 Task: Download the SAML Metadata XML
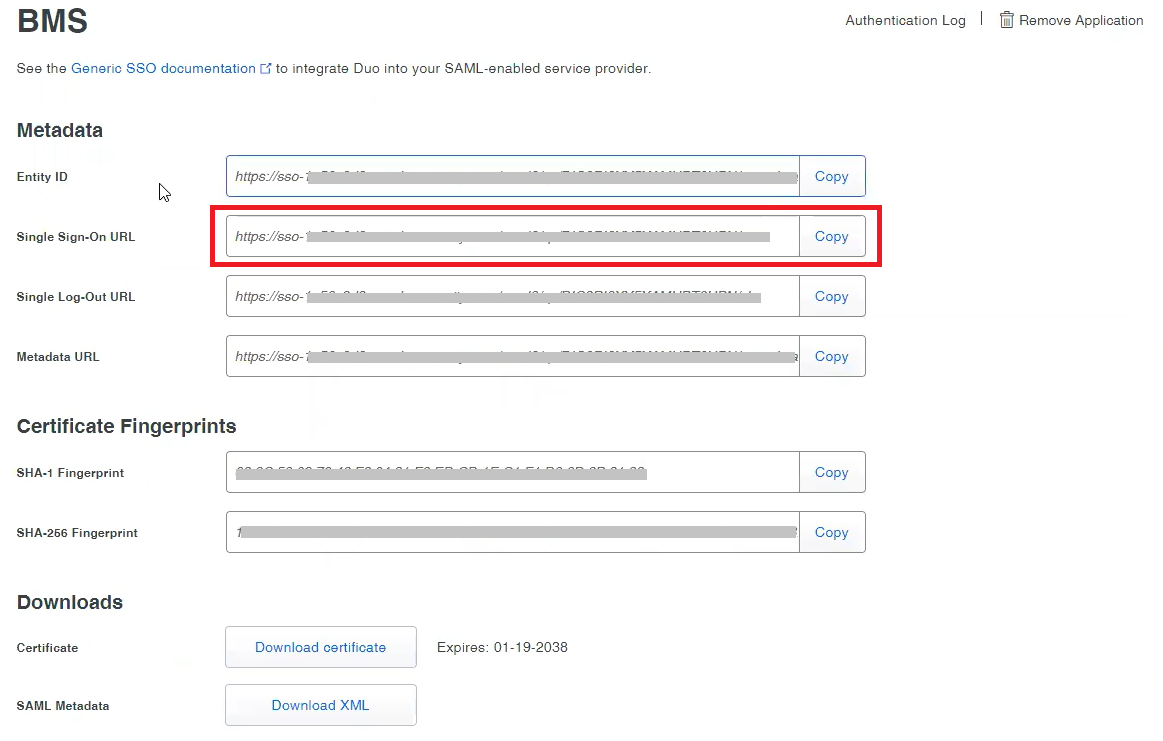[320, 705]
